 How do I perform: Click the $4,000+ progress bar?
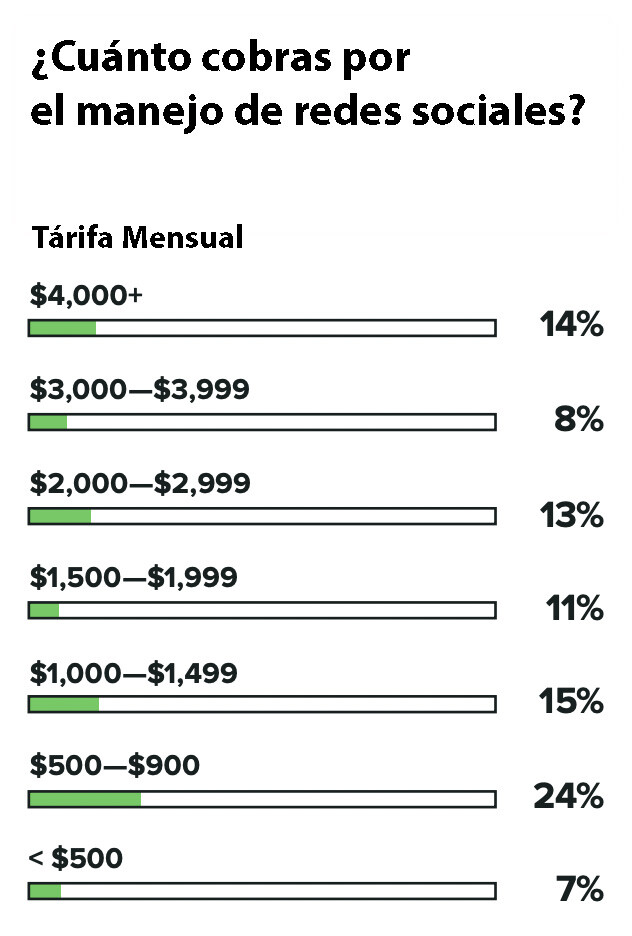click(262, 328)
